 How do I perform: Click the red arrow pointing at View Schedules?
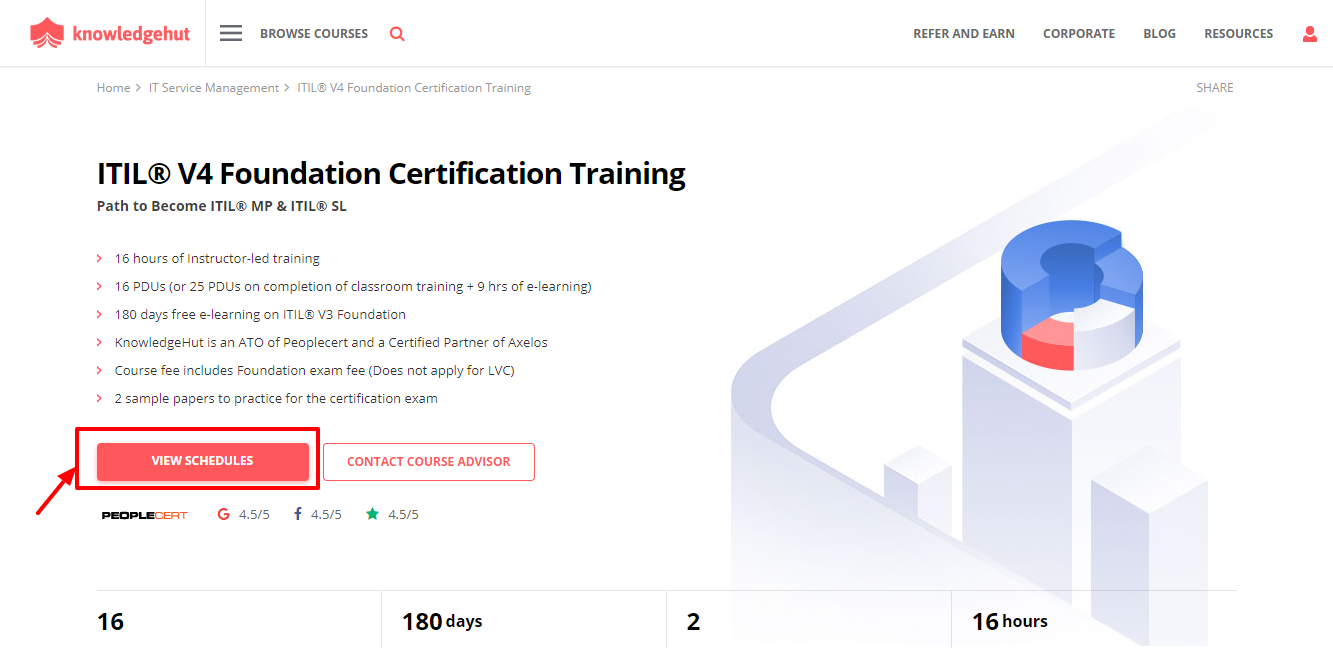coord(55,492)
